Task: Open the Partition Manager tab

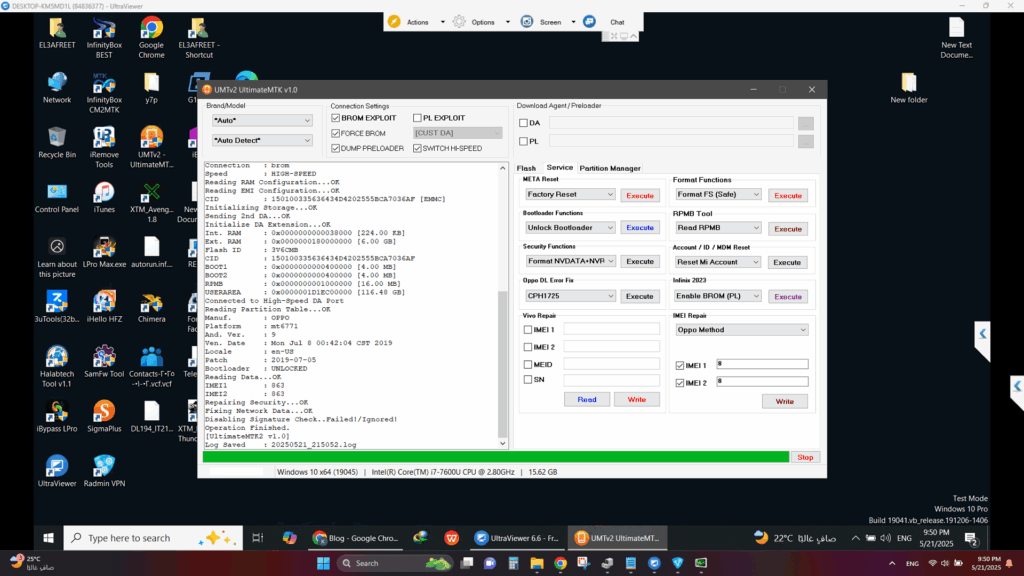Action: [610, 168]
